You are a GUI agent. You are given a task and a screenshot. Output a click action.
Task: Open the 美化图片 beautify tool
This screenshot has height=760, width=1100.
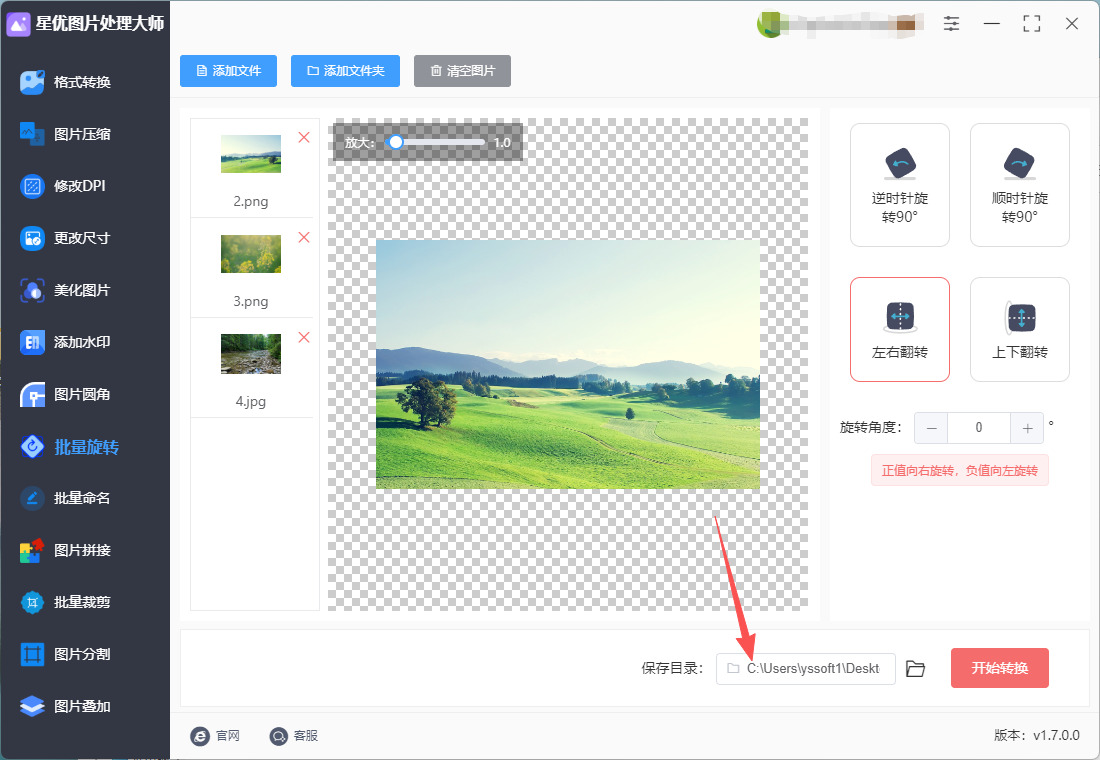pyautogui.click(x=66, y=290)
